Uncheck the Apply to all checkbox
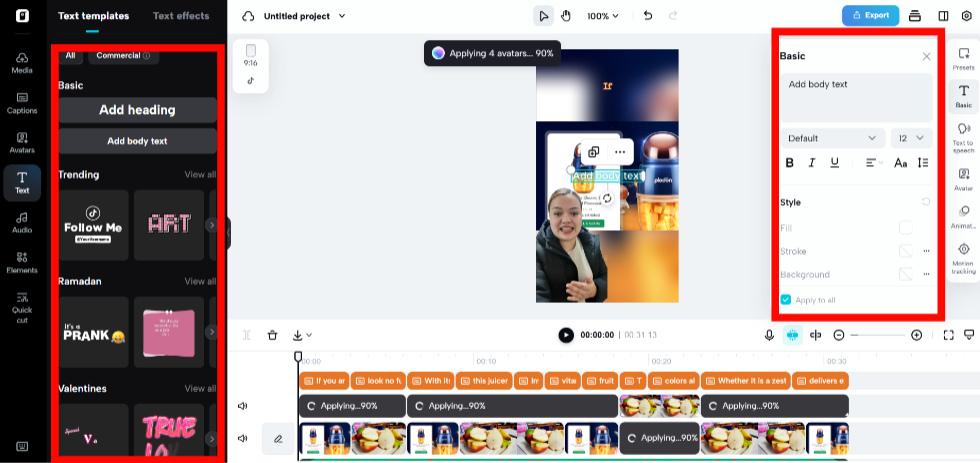 (x=786, y=299)
